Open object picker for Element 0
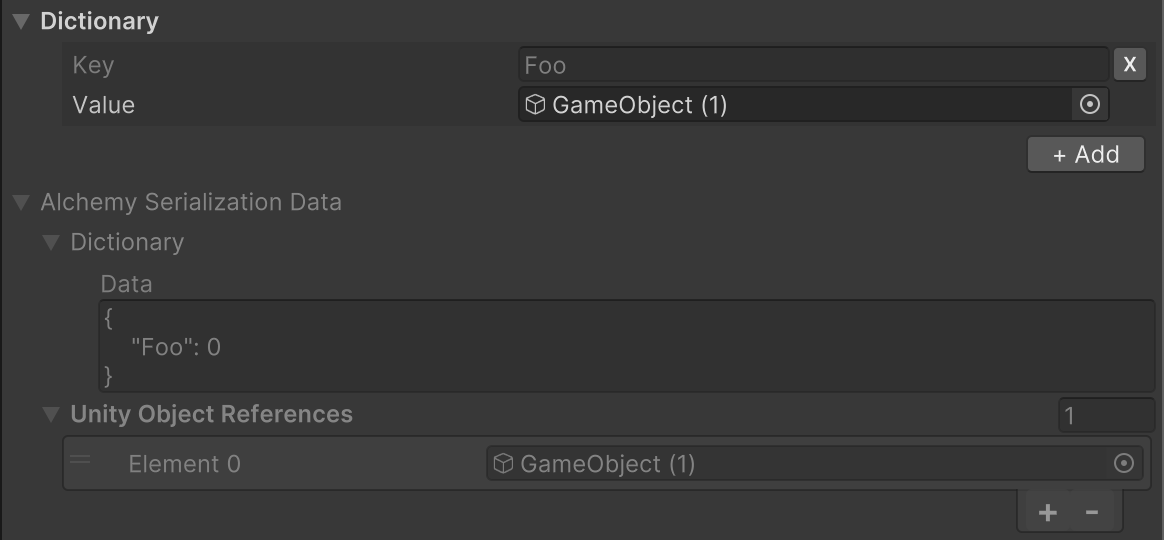This screenshot has height=540, width=1164. click(1123, 463)
